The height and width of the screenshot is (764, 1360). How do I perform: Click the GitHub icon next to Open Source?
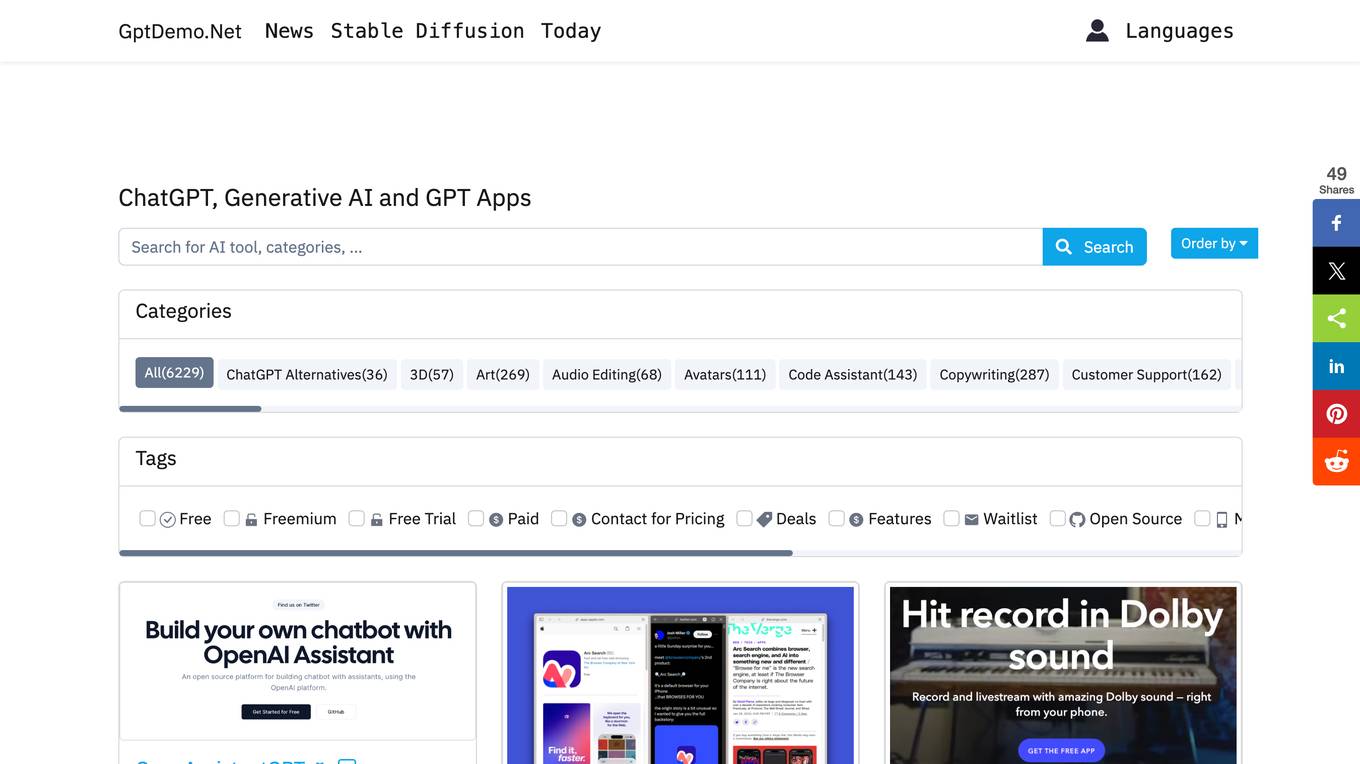(1077, 519)
